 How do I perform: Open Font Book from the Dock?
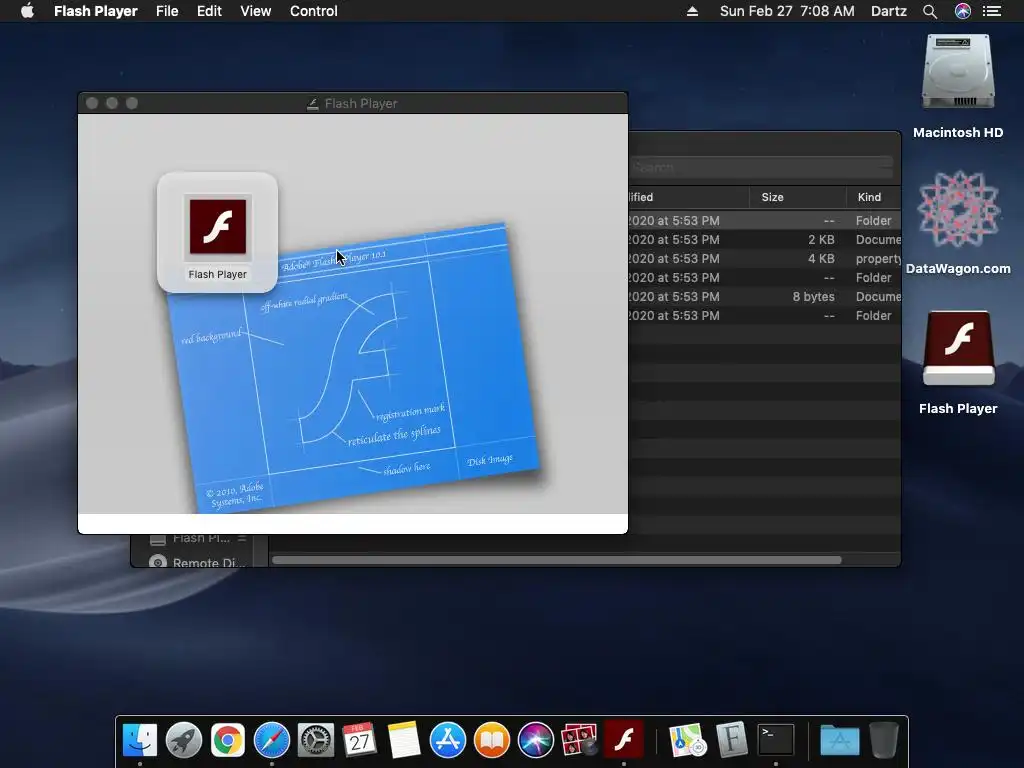pyautogui.click(x=731, y=741)
